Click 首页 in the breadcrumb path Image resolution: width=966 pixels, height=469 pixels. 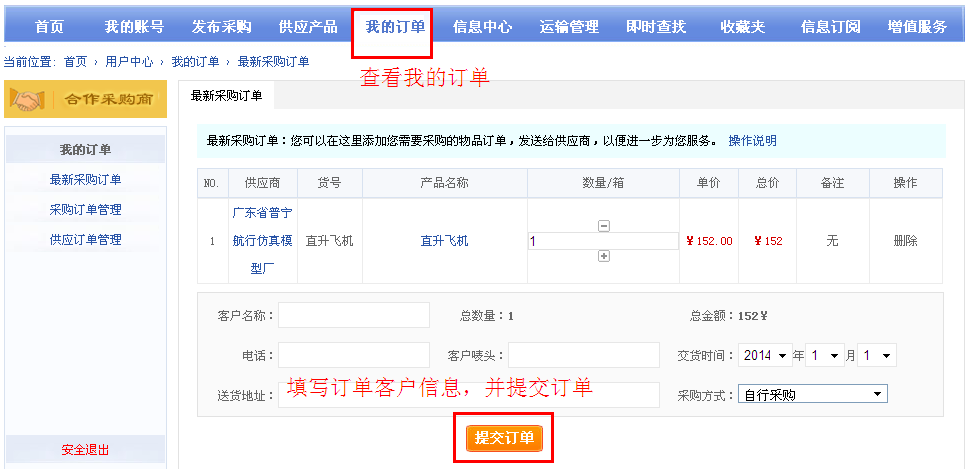(x=75, y=62)
